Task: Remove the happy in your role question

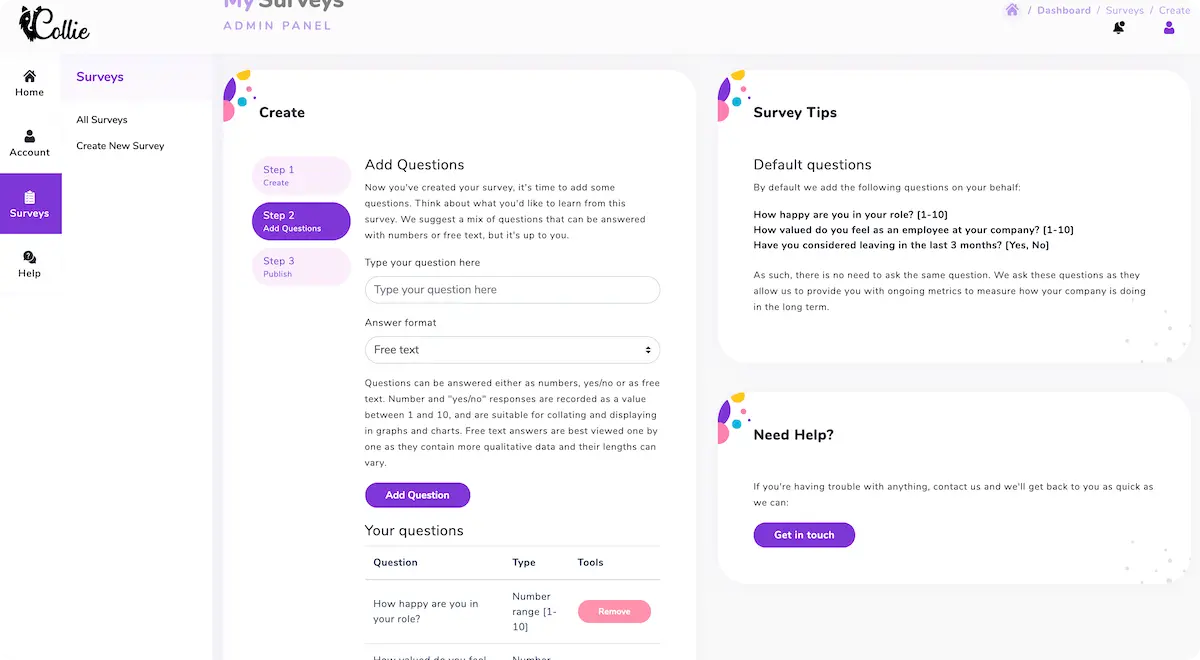Action: coord(614,611)
